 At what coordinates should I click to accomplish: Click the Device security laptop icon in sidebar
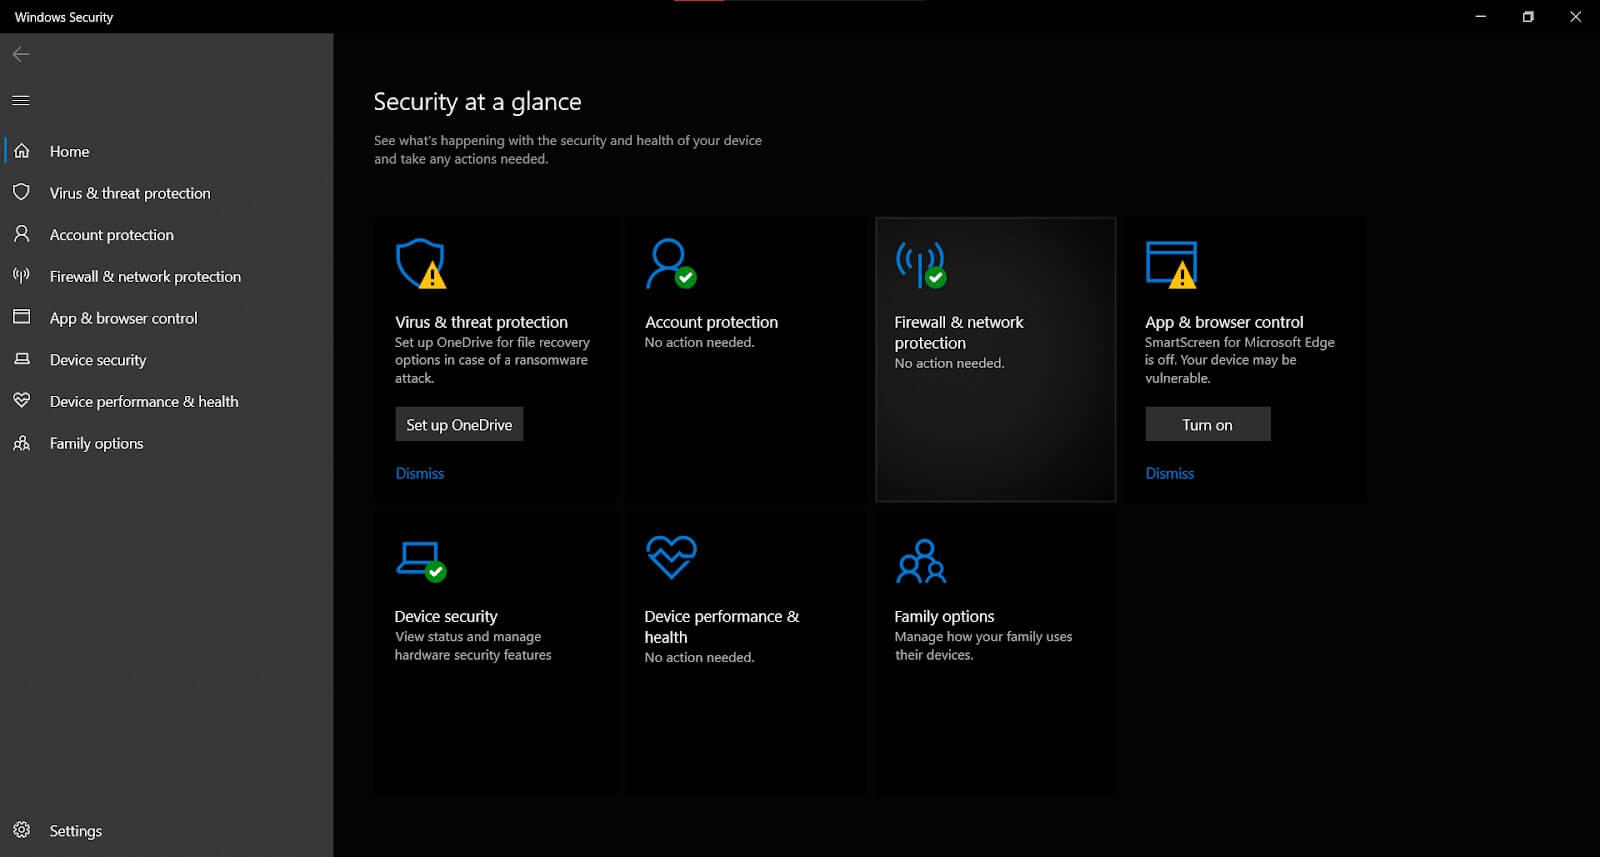[21, 359]
